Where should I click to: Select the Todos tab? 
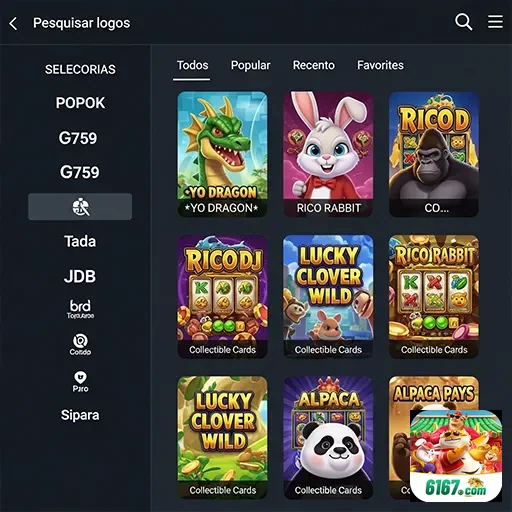click(192, 65)
